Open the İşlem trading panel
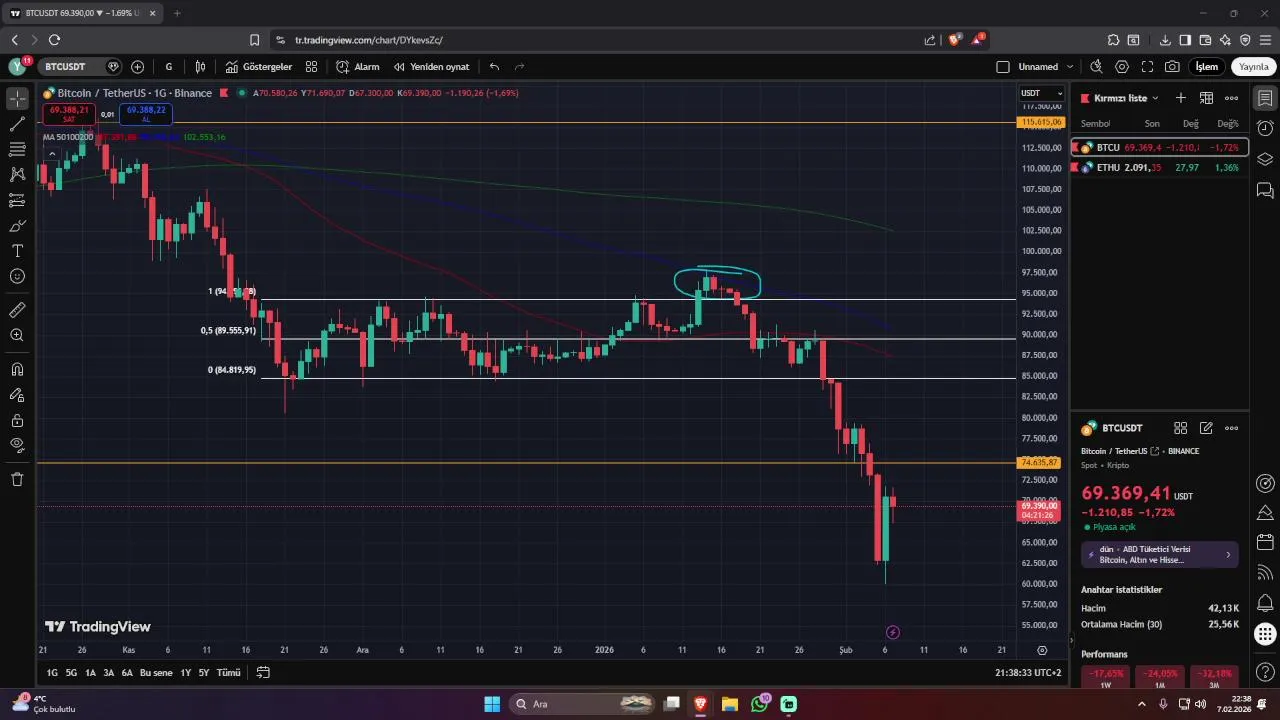The image size is (1280, 720). click(x=1207, y=67)
